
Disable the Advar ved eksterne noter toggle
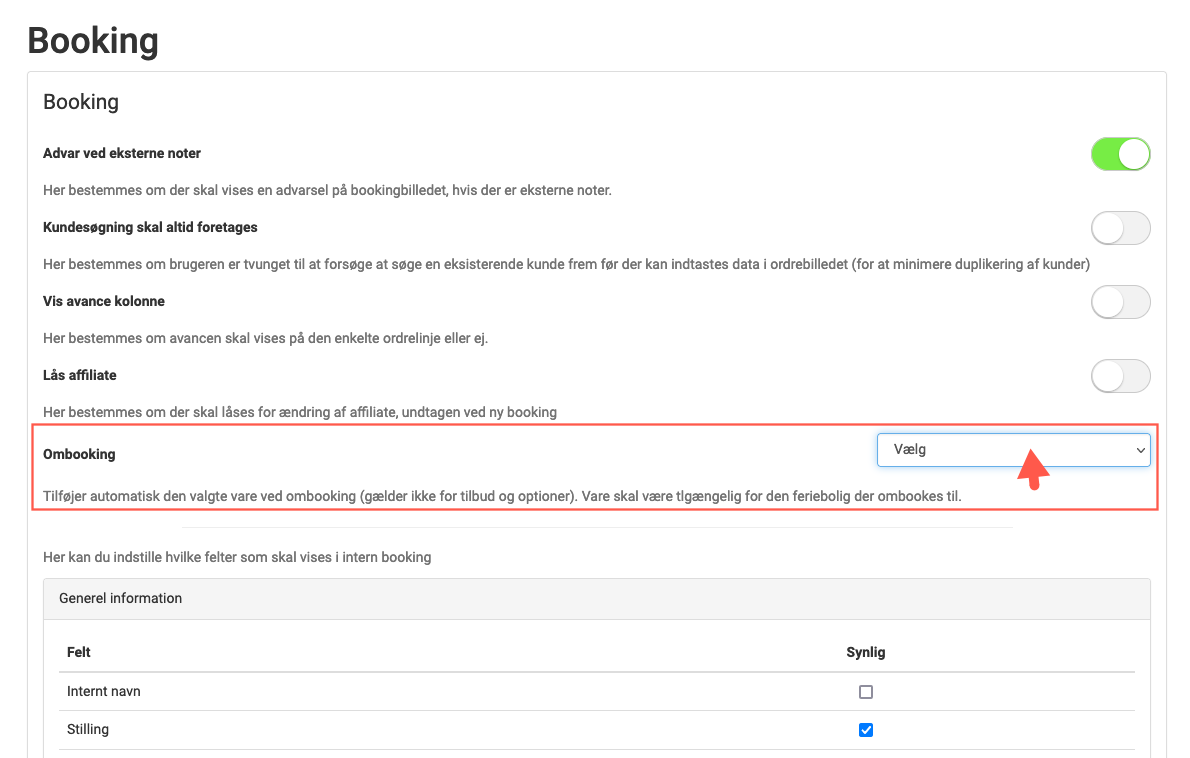(1120, 154)
